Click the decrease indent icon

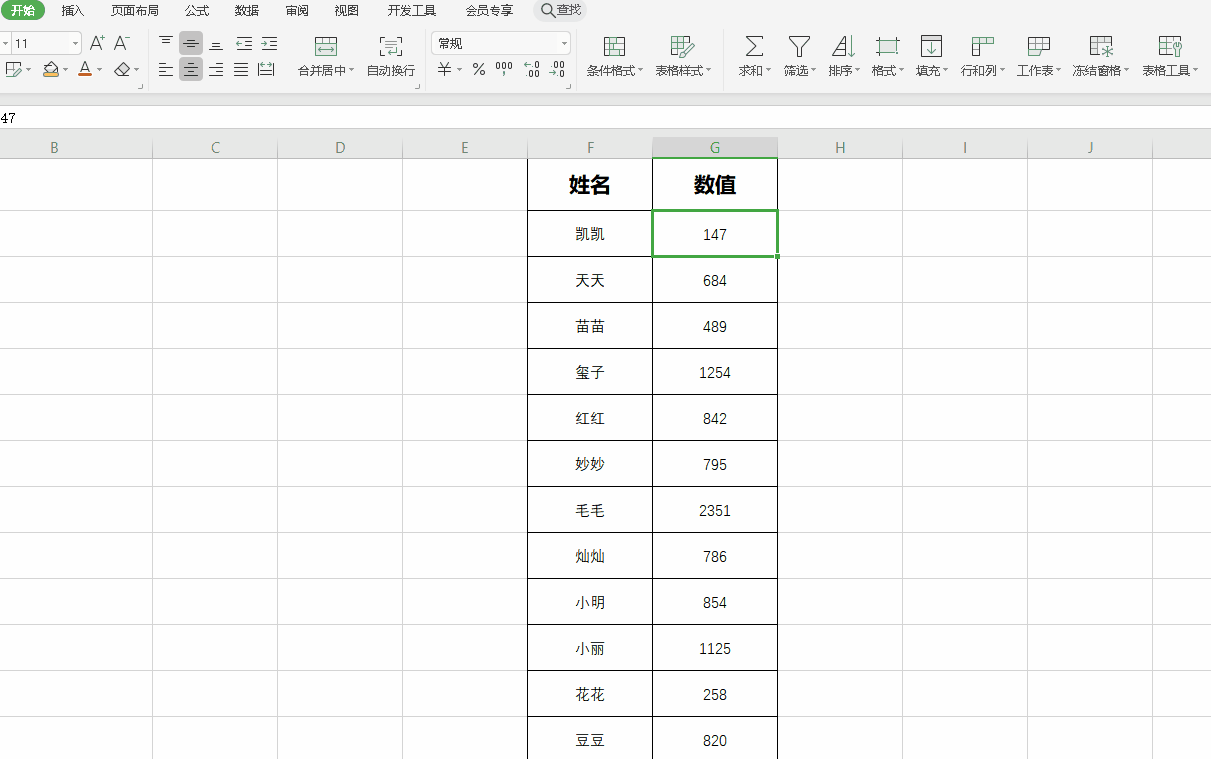coord(244,43)
